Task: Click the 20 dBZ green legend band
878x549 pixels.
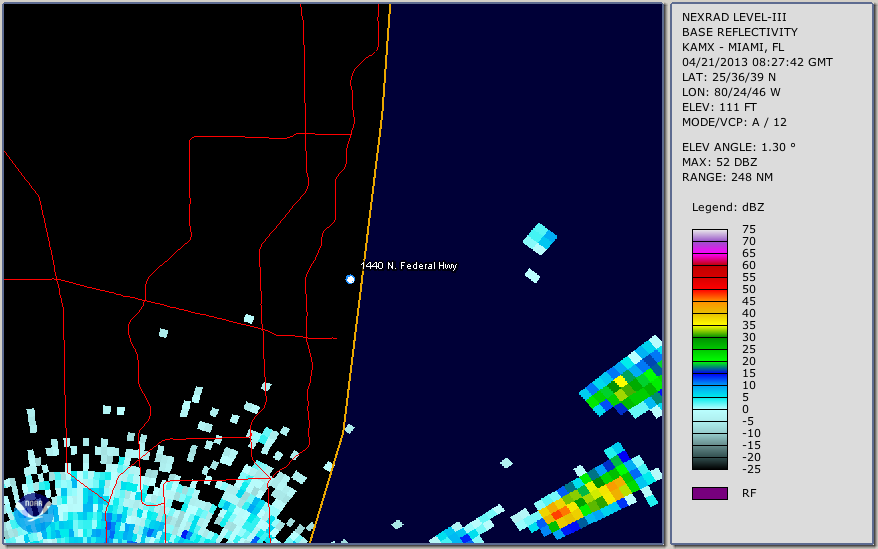Action: tap(709, 367)
